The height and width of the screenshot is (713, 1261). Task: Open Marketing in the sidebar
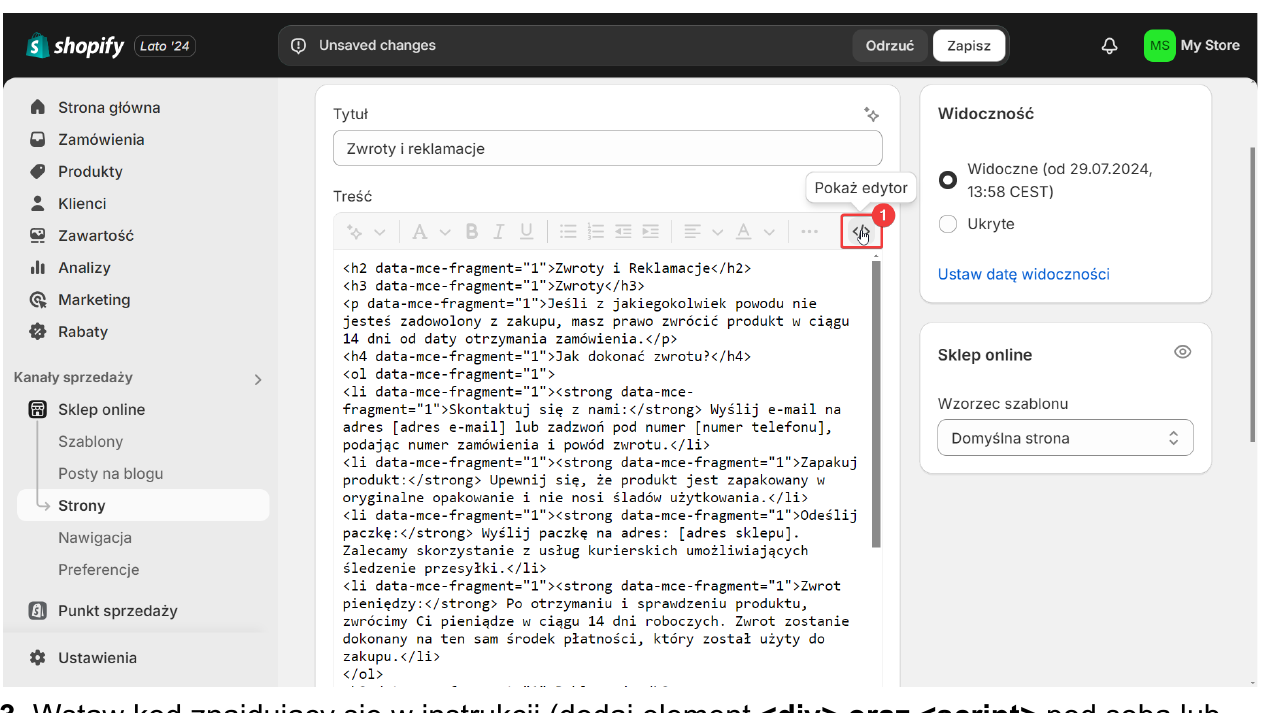(x=94, y=299)
